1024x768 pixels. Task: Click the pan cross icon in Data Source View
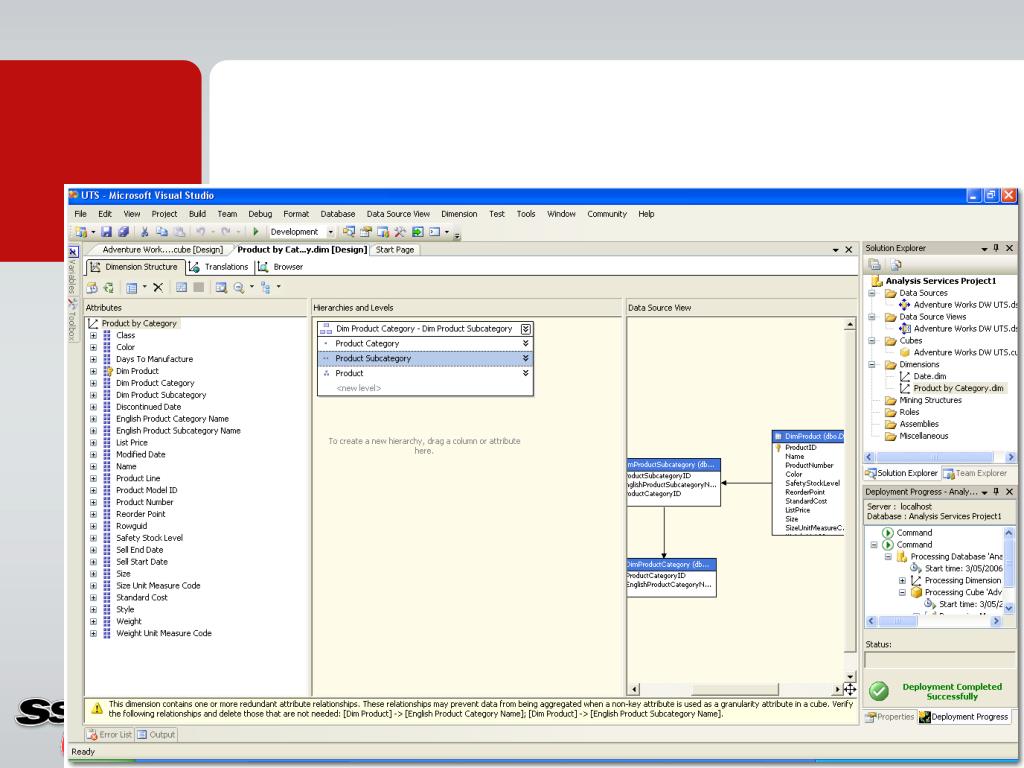click(849, 689)
